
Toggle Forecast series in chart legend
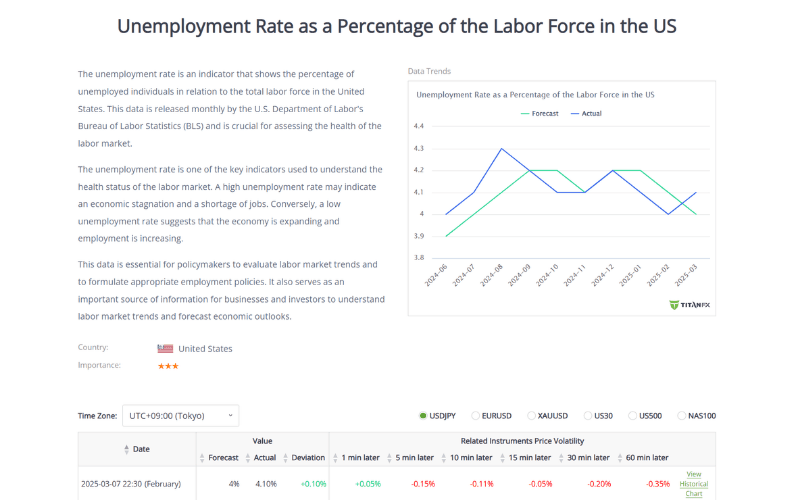point(539,114)
